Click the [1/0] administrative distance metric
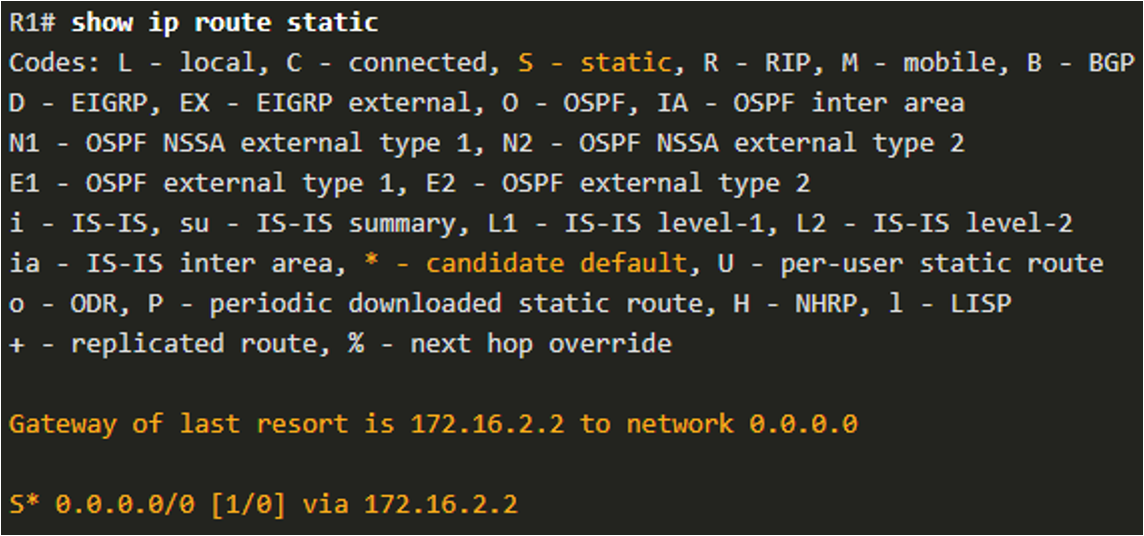The height and width of the screenshot is (536, 1144). point(247,504)
